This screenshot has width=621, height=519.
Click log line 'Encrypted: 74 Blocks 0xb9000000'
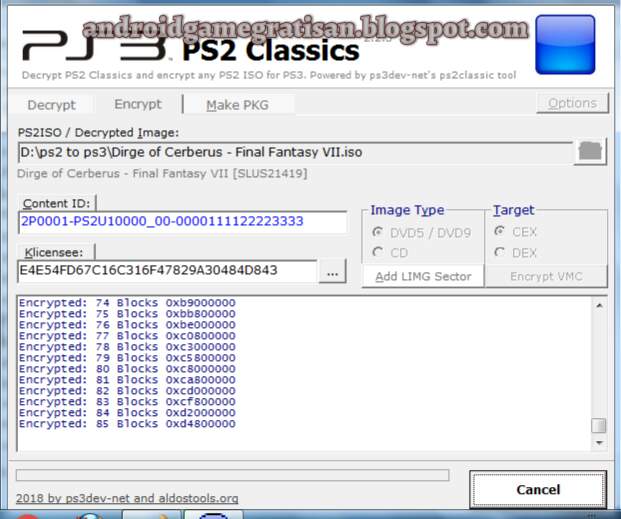[x=127, y=303]
